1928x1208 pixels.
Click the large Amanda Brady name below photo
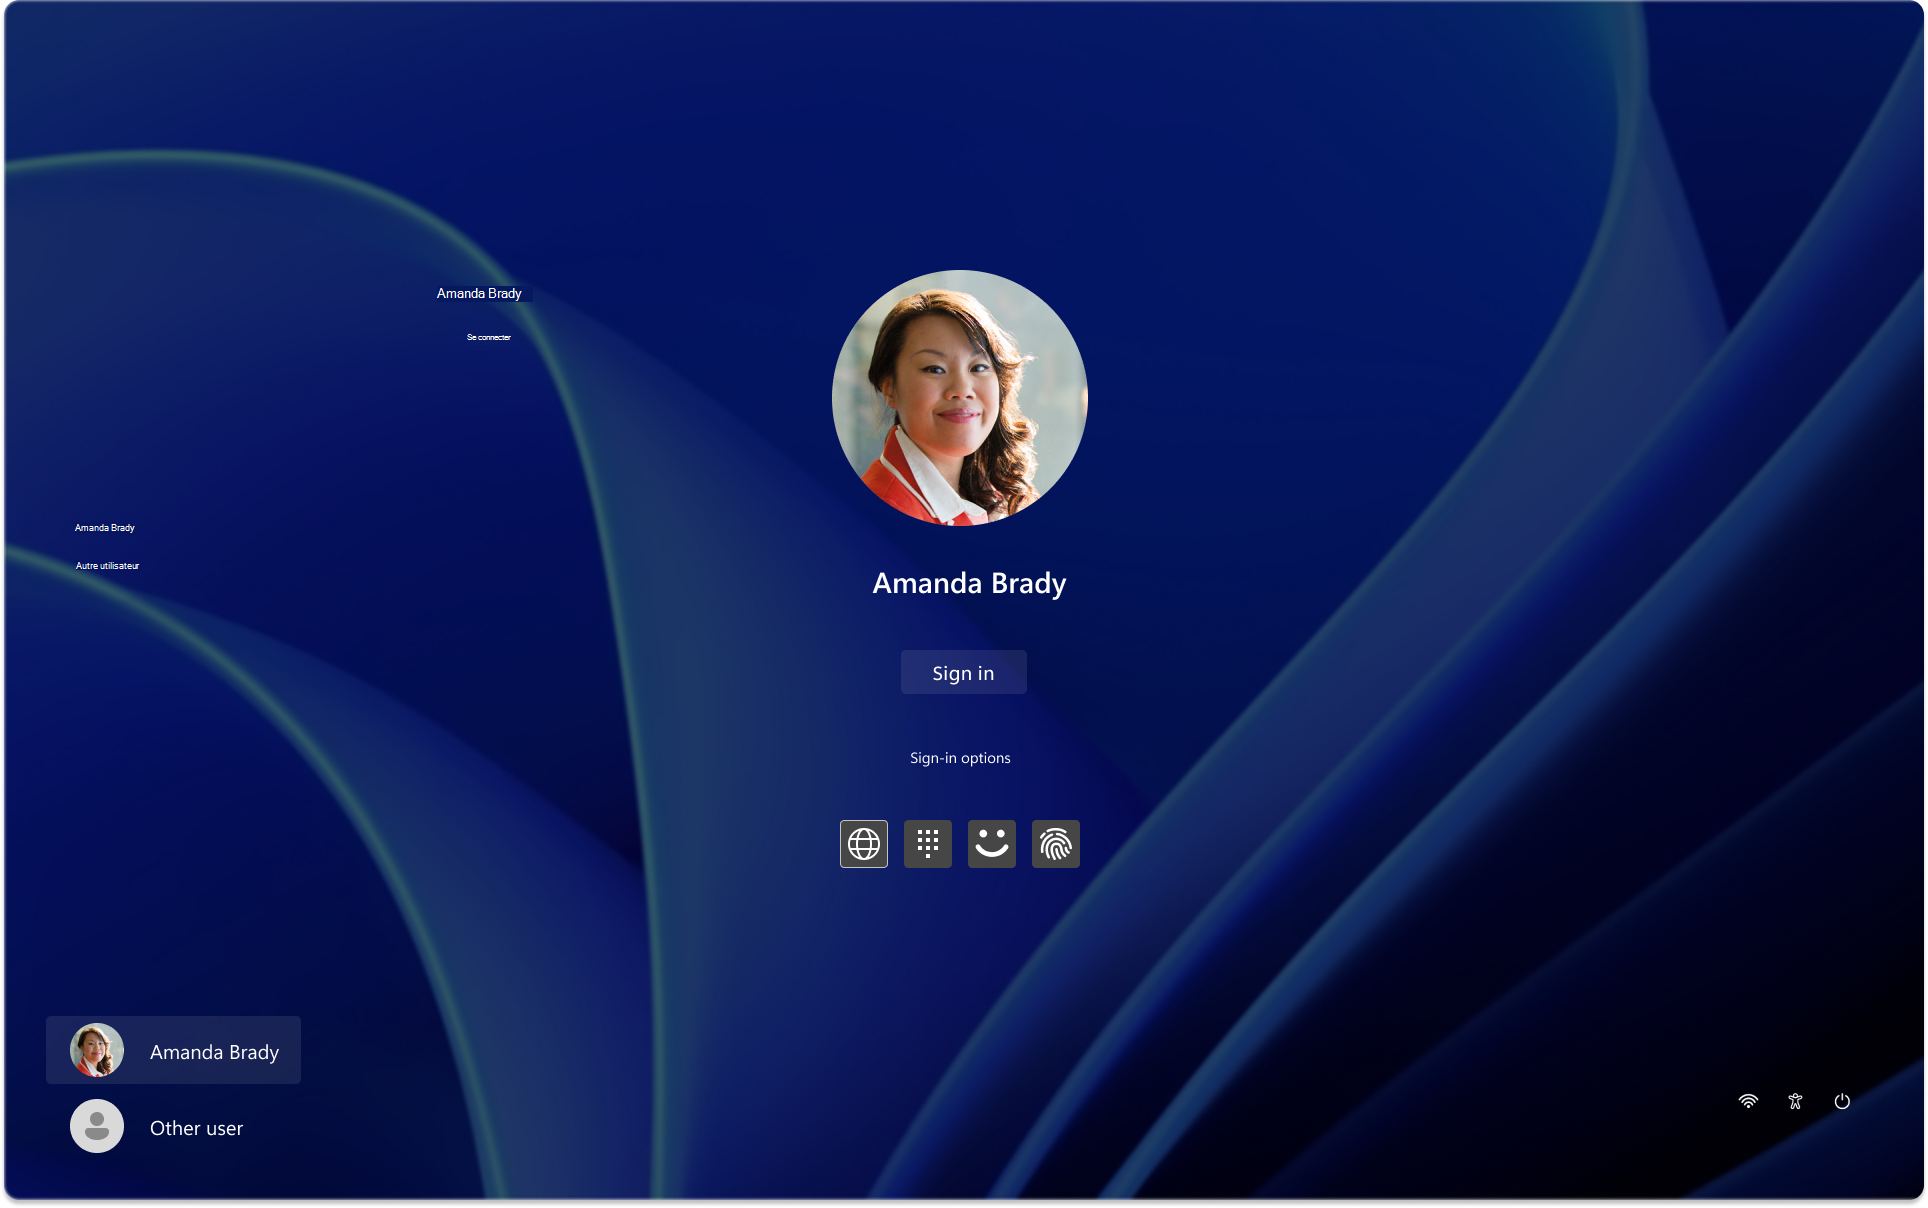click(969, 583)
